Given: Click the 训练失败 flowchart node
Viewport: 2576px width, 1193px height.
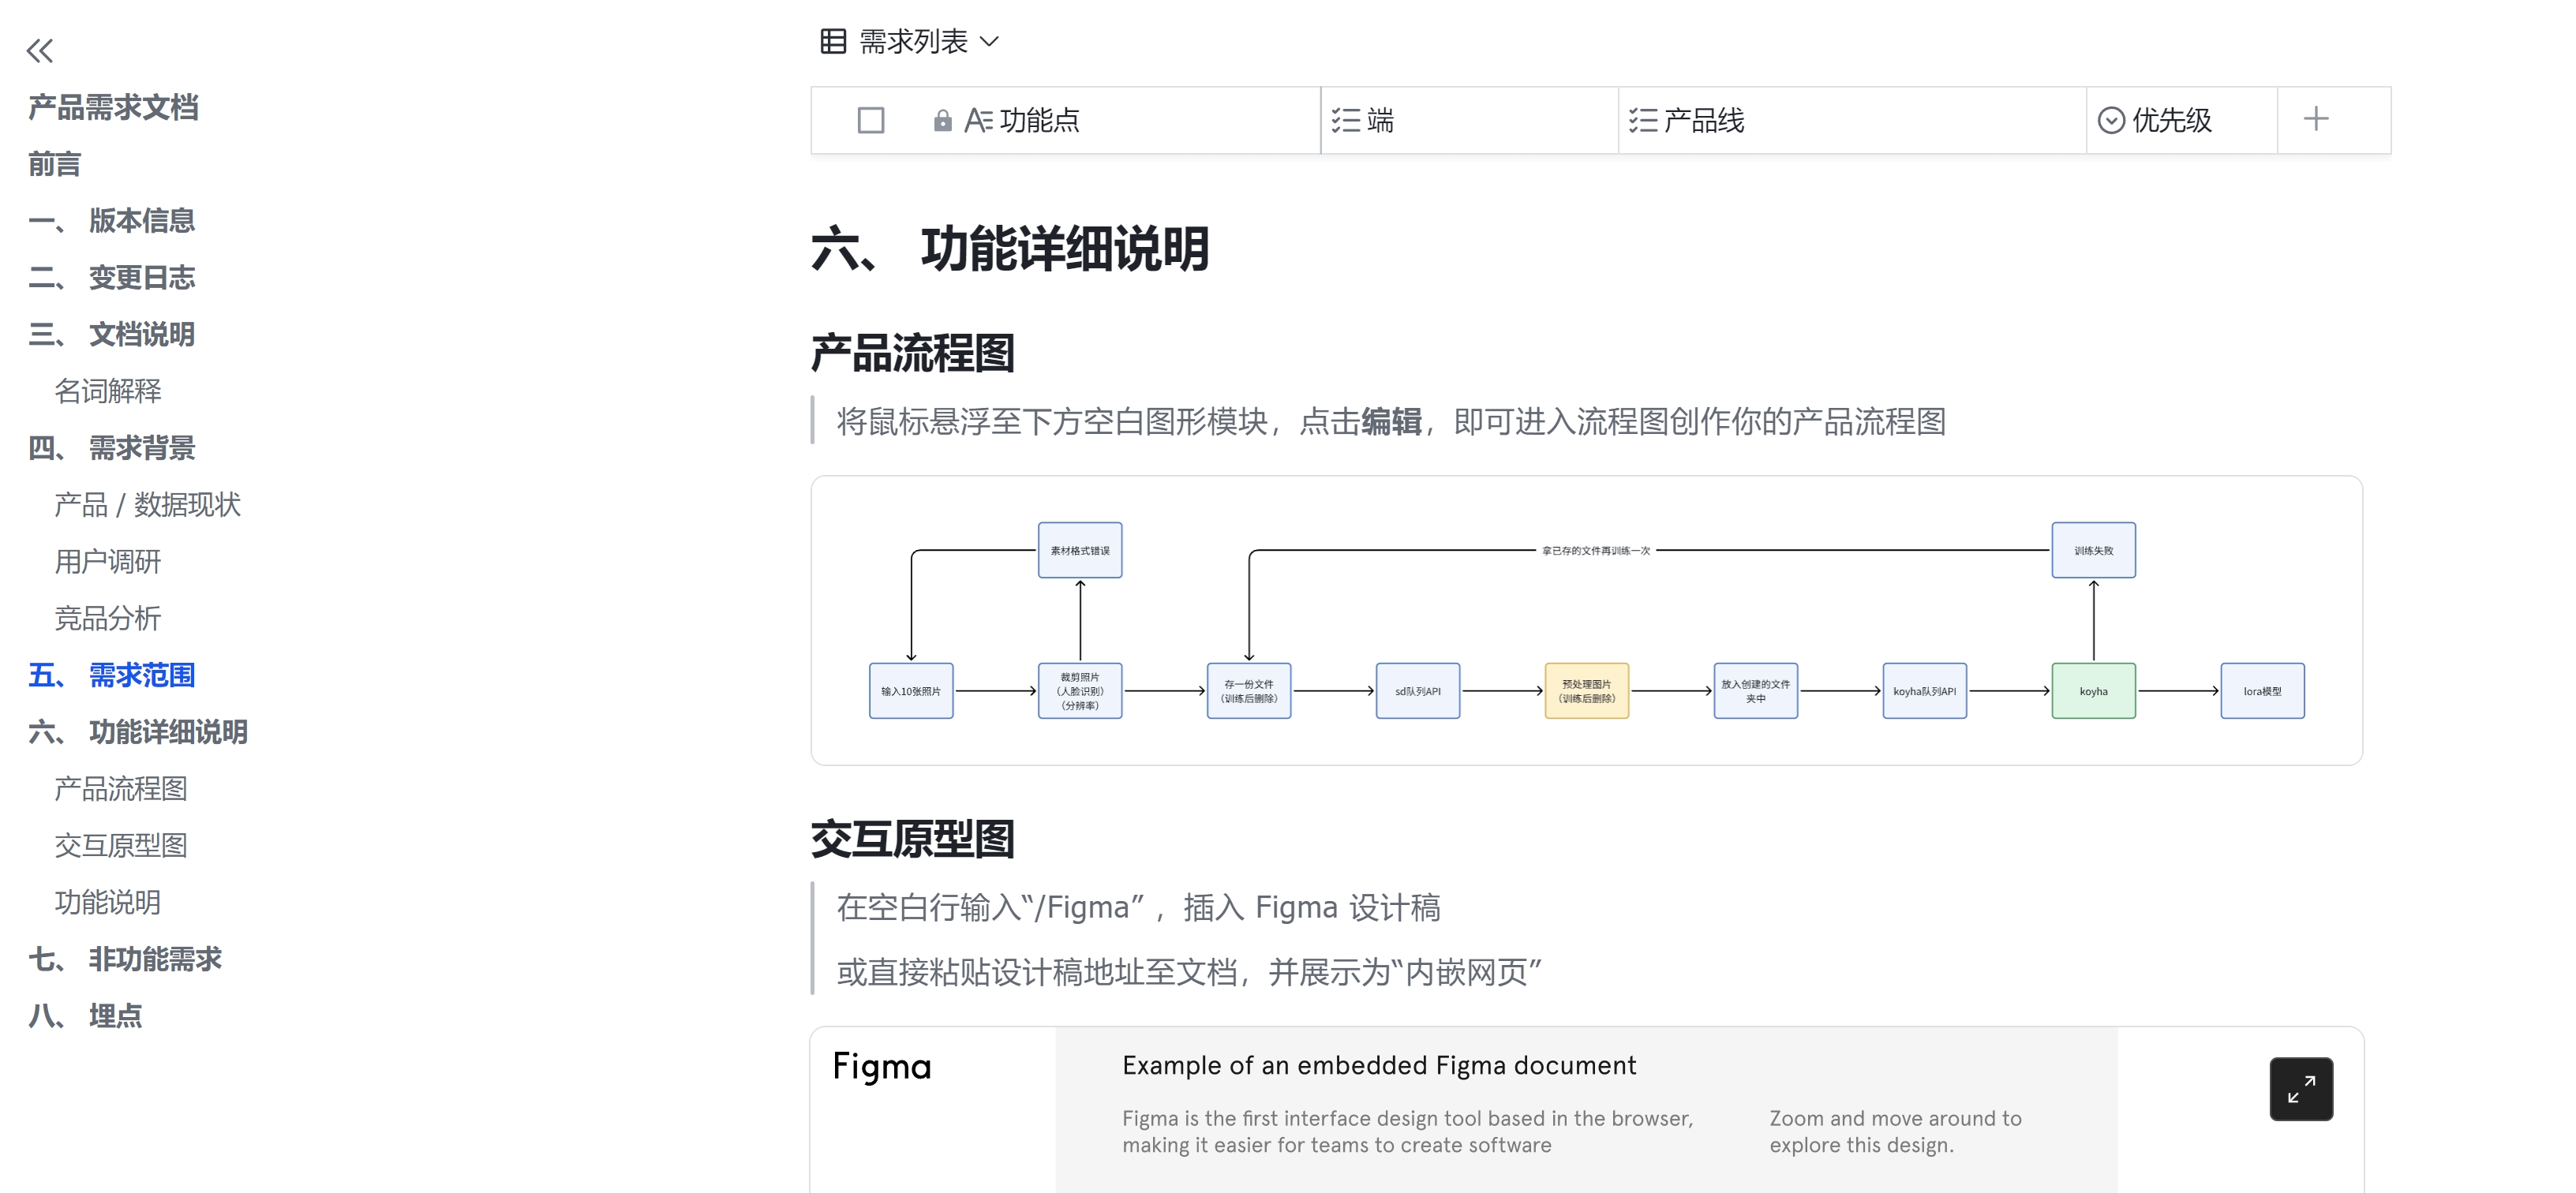Looking at the screenshot, I should pyautogui.click(x=2094, y=550).
